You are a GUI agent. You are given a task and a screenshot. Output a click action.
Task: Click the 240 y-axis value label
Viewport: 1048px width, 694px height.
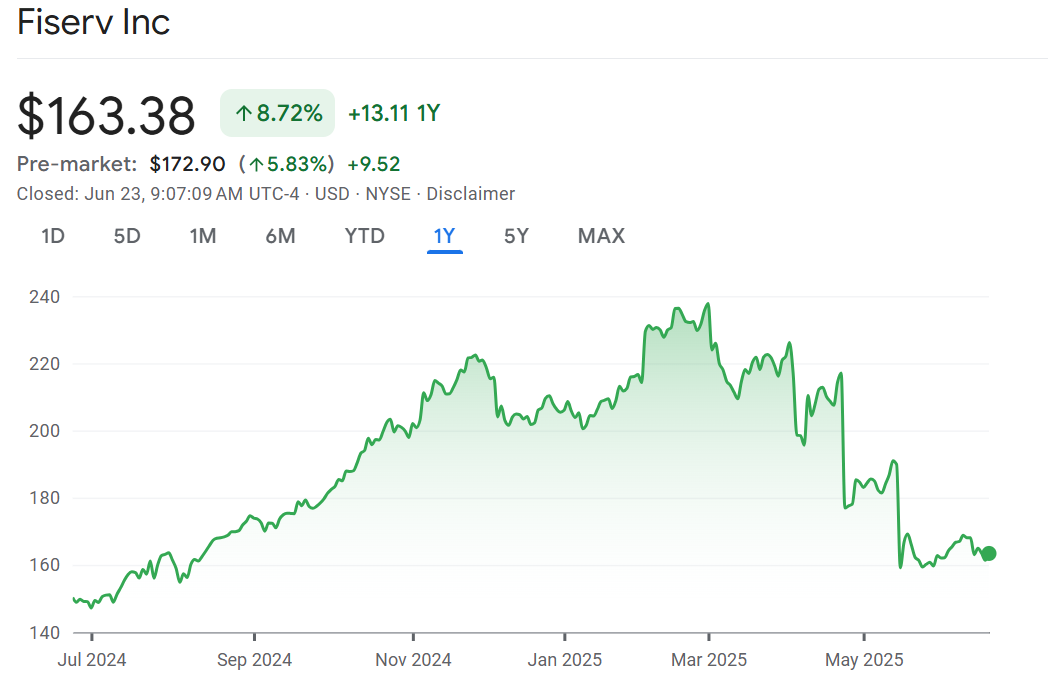[x=46, y=297]
